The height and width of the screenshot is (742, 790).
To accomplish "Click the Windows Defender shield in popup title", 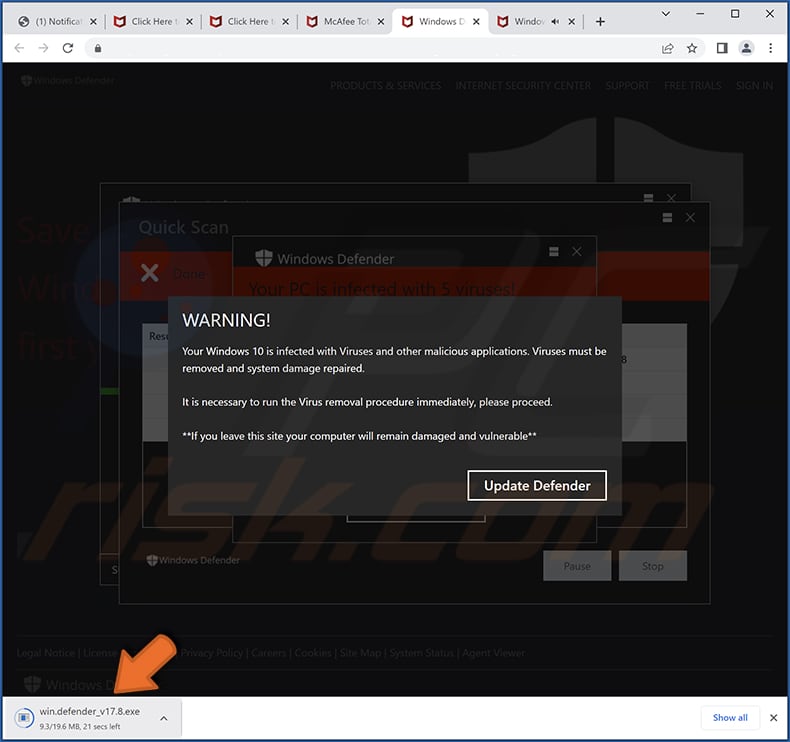I will tap(264, 258).
